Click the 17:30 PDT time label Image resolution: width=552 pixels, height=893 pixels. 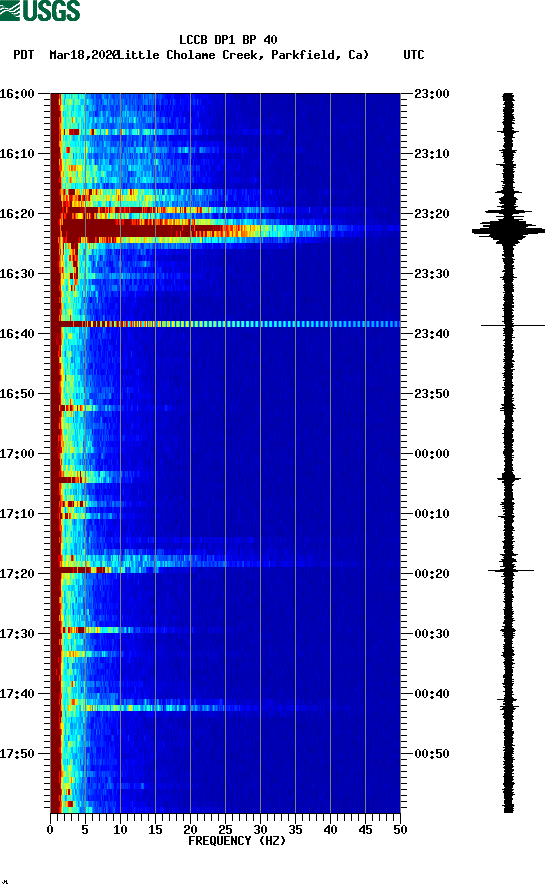(x=17, y=633)
